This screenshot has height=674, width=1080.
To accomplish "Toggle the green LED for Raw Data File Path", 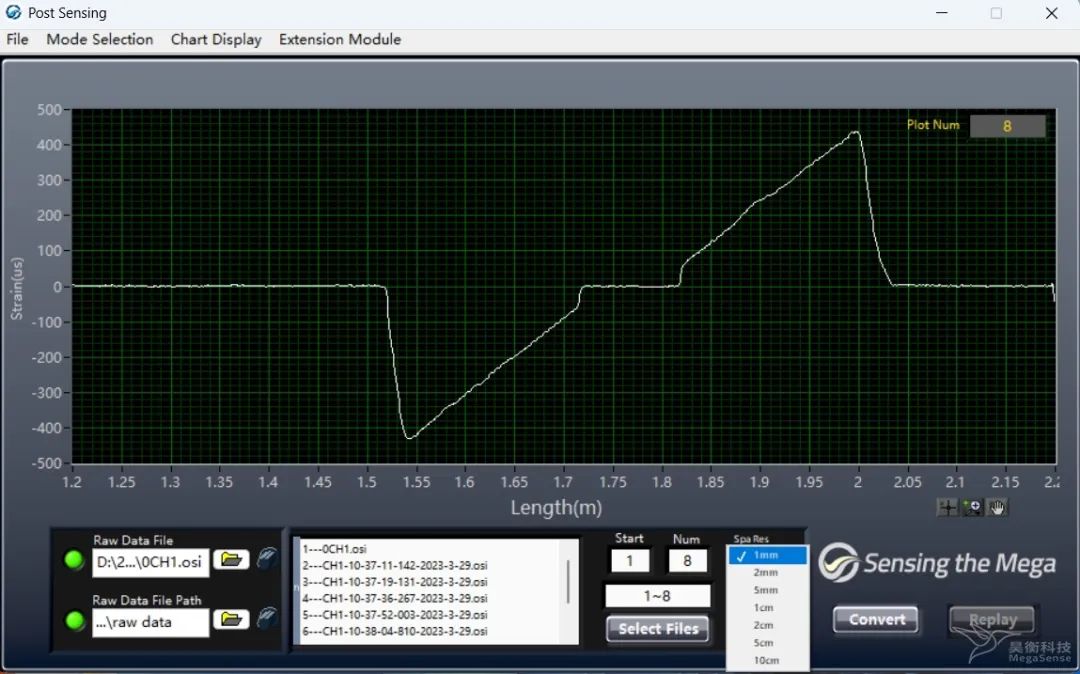I will pyautogui.click(x=74, y=621).
